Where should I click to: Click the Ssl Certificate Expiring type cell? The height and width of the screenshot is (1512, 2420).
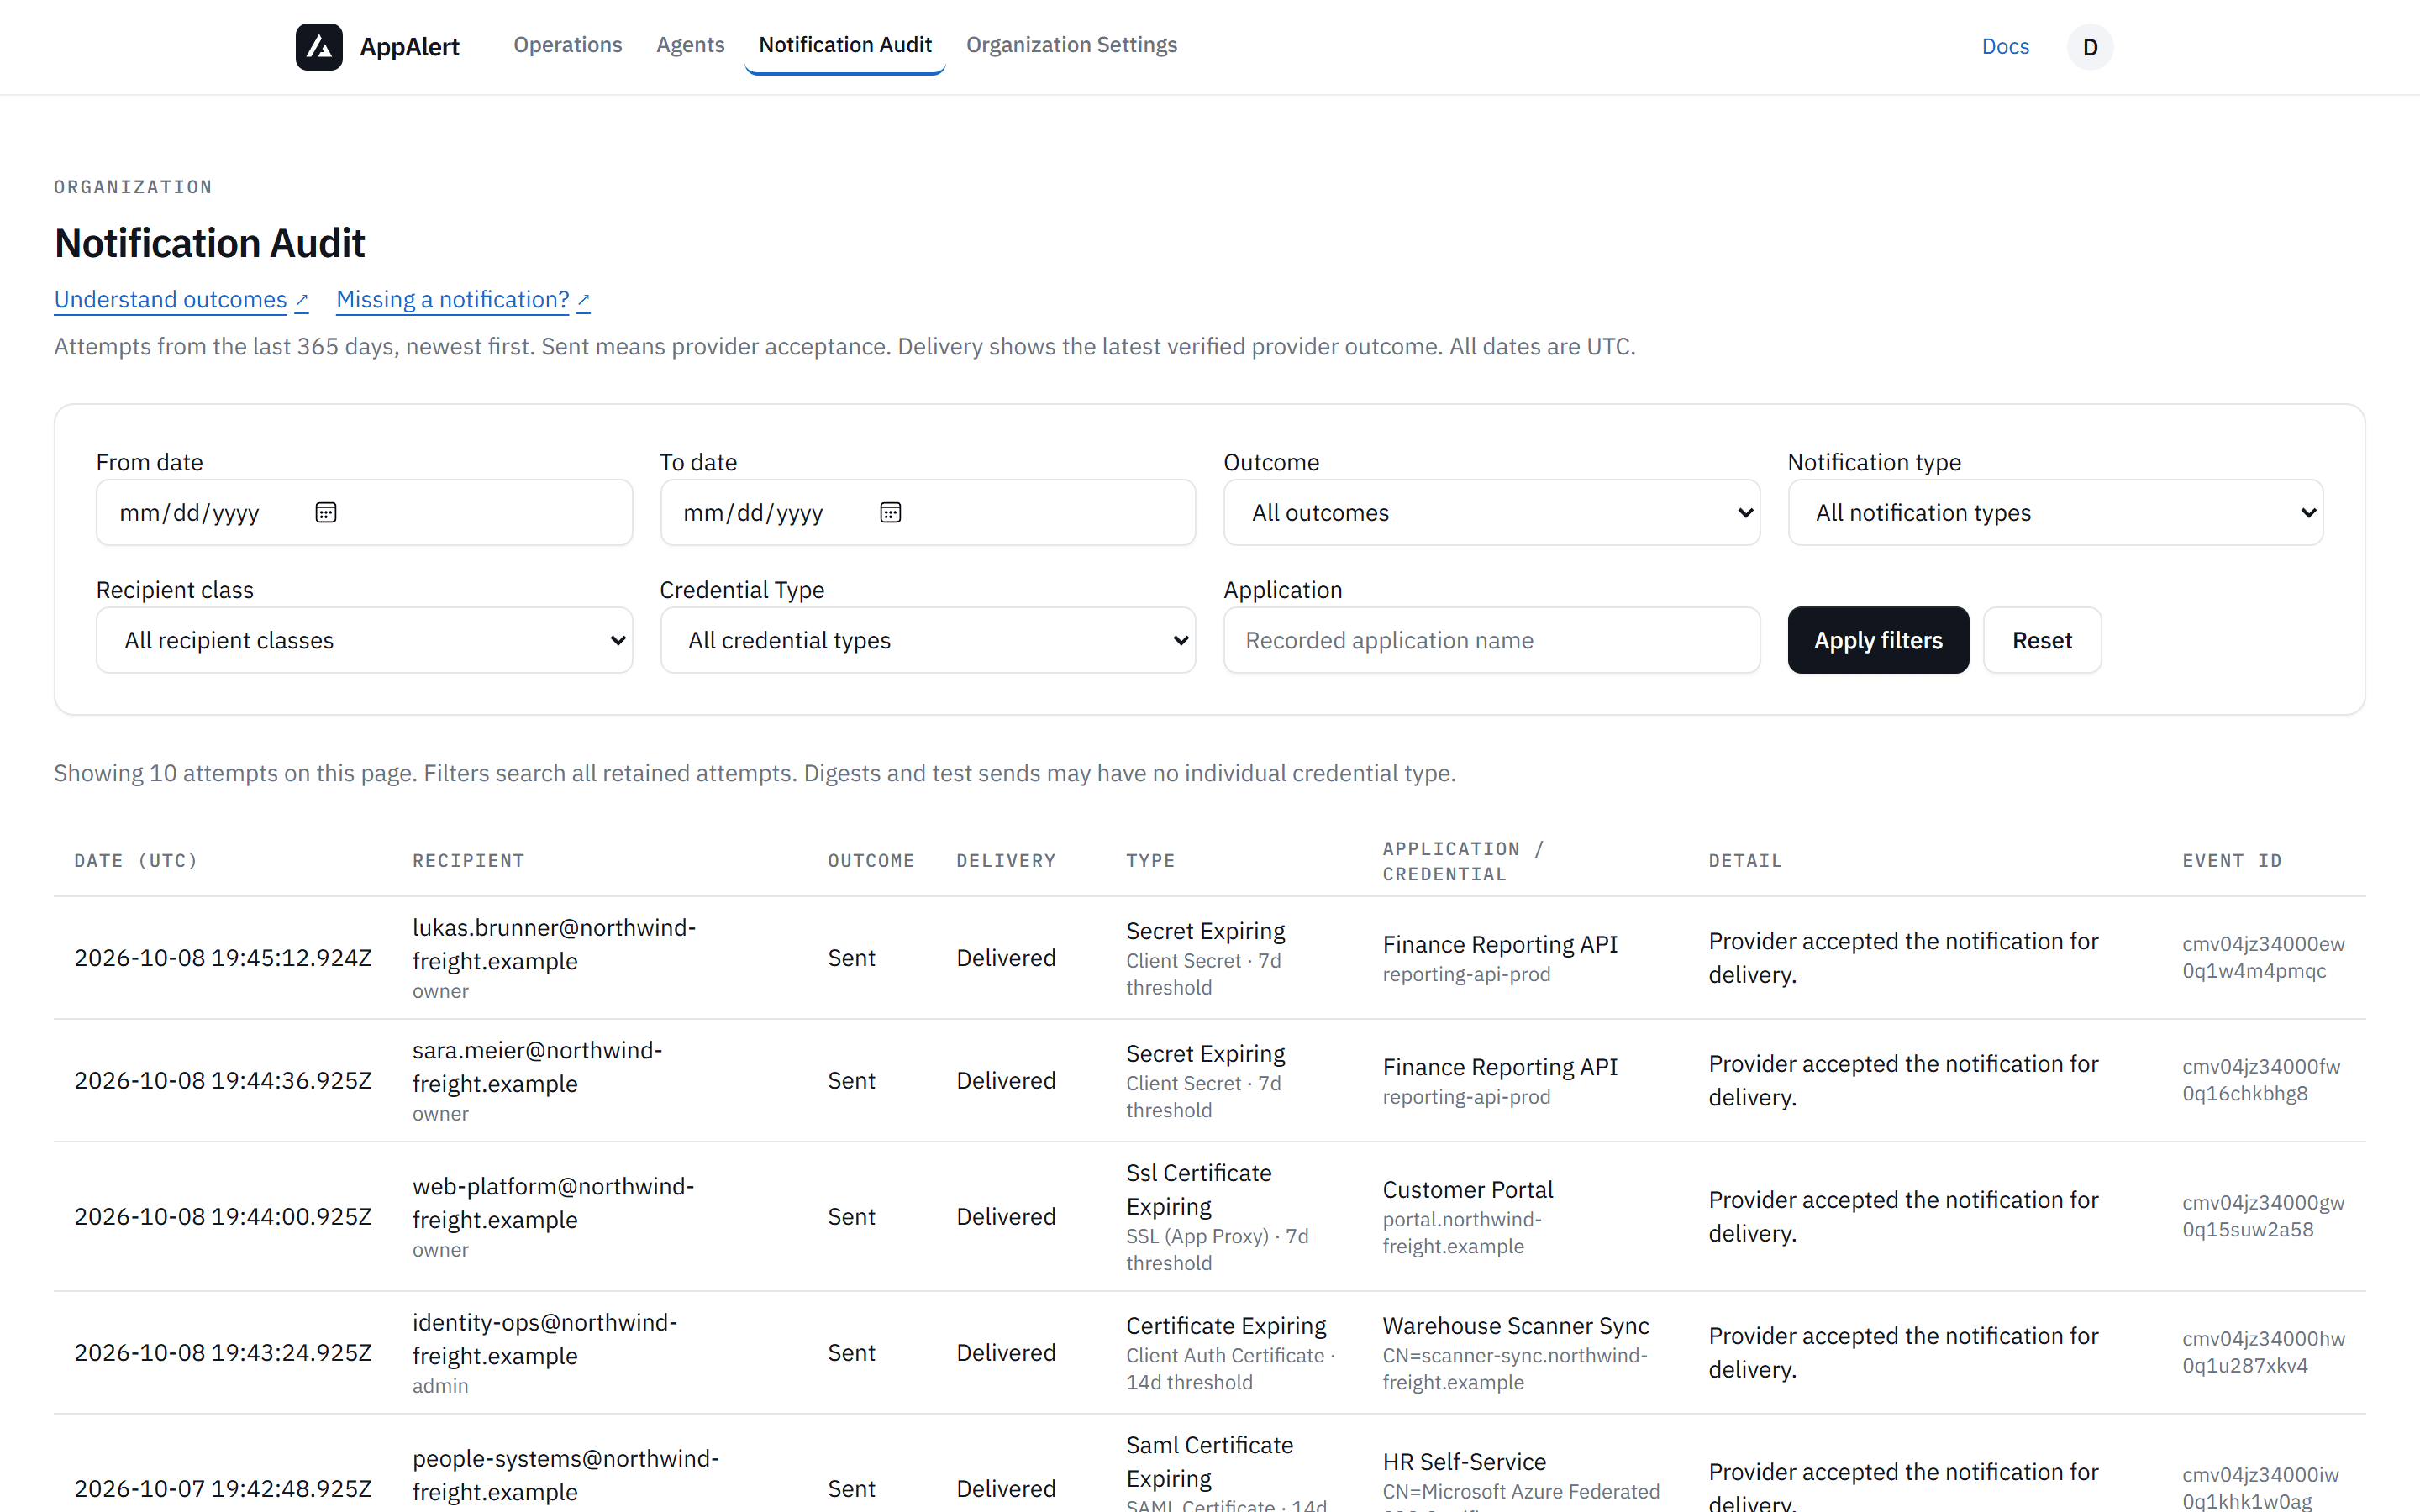click(x=1199, y=1190)
